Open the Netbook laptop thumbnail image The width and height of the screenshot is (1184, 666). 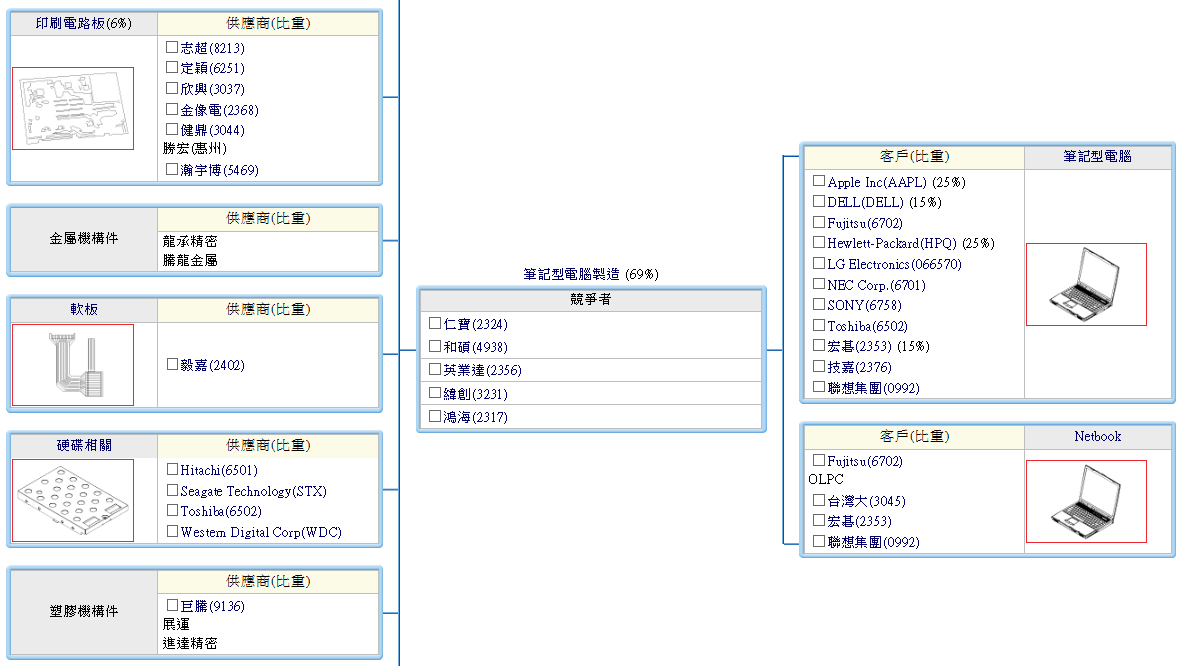(x=1086, y=501)
